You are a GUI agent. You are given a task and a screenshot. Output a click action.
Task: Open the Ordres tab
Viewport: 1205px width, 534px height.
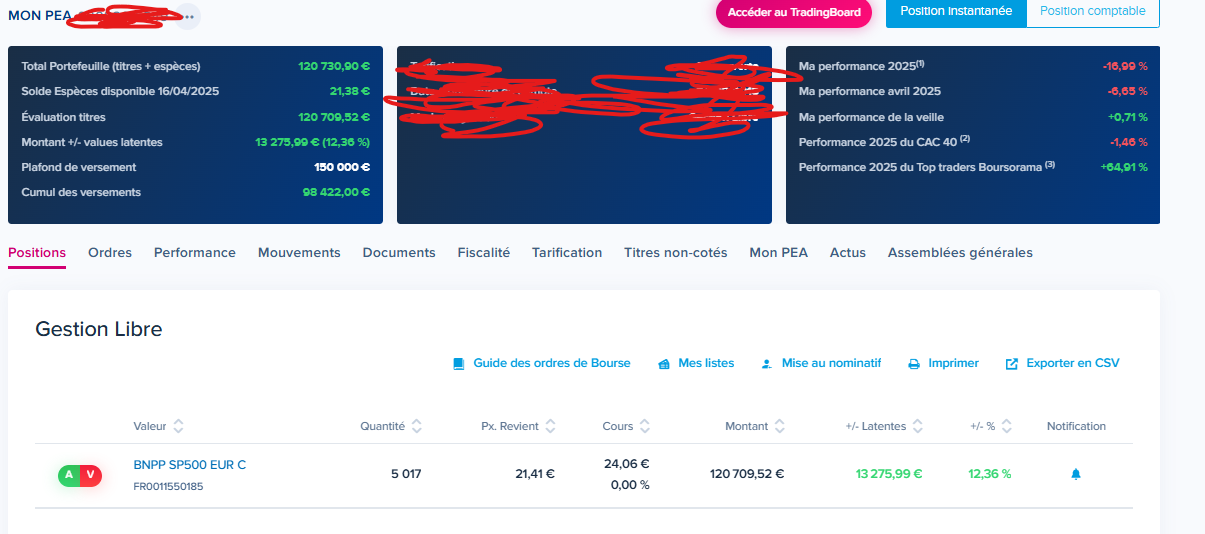(110, 253)
